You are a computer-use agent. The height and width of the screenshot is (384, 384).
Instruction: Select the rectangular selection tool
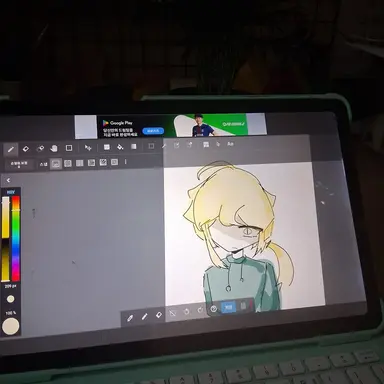(x=151, y=146)
